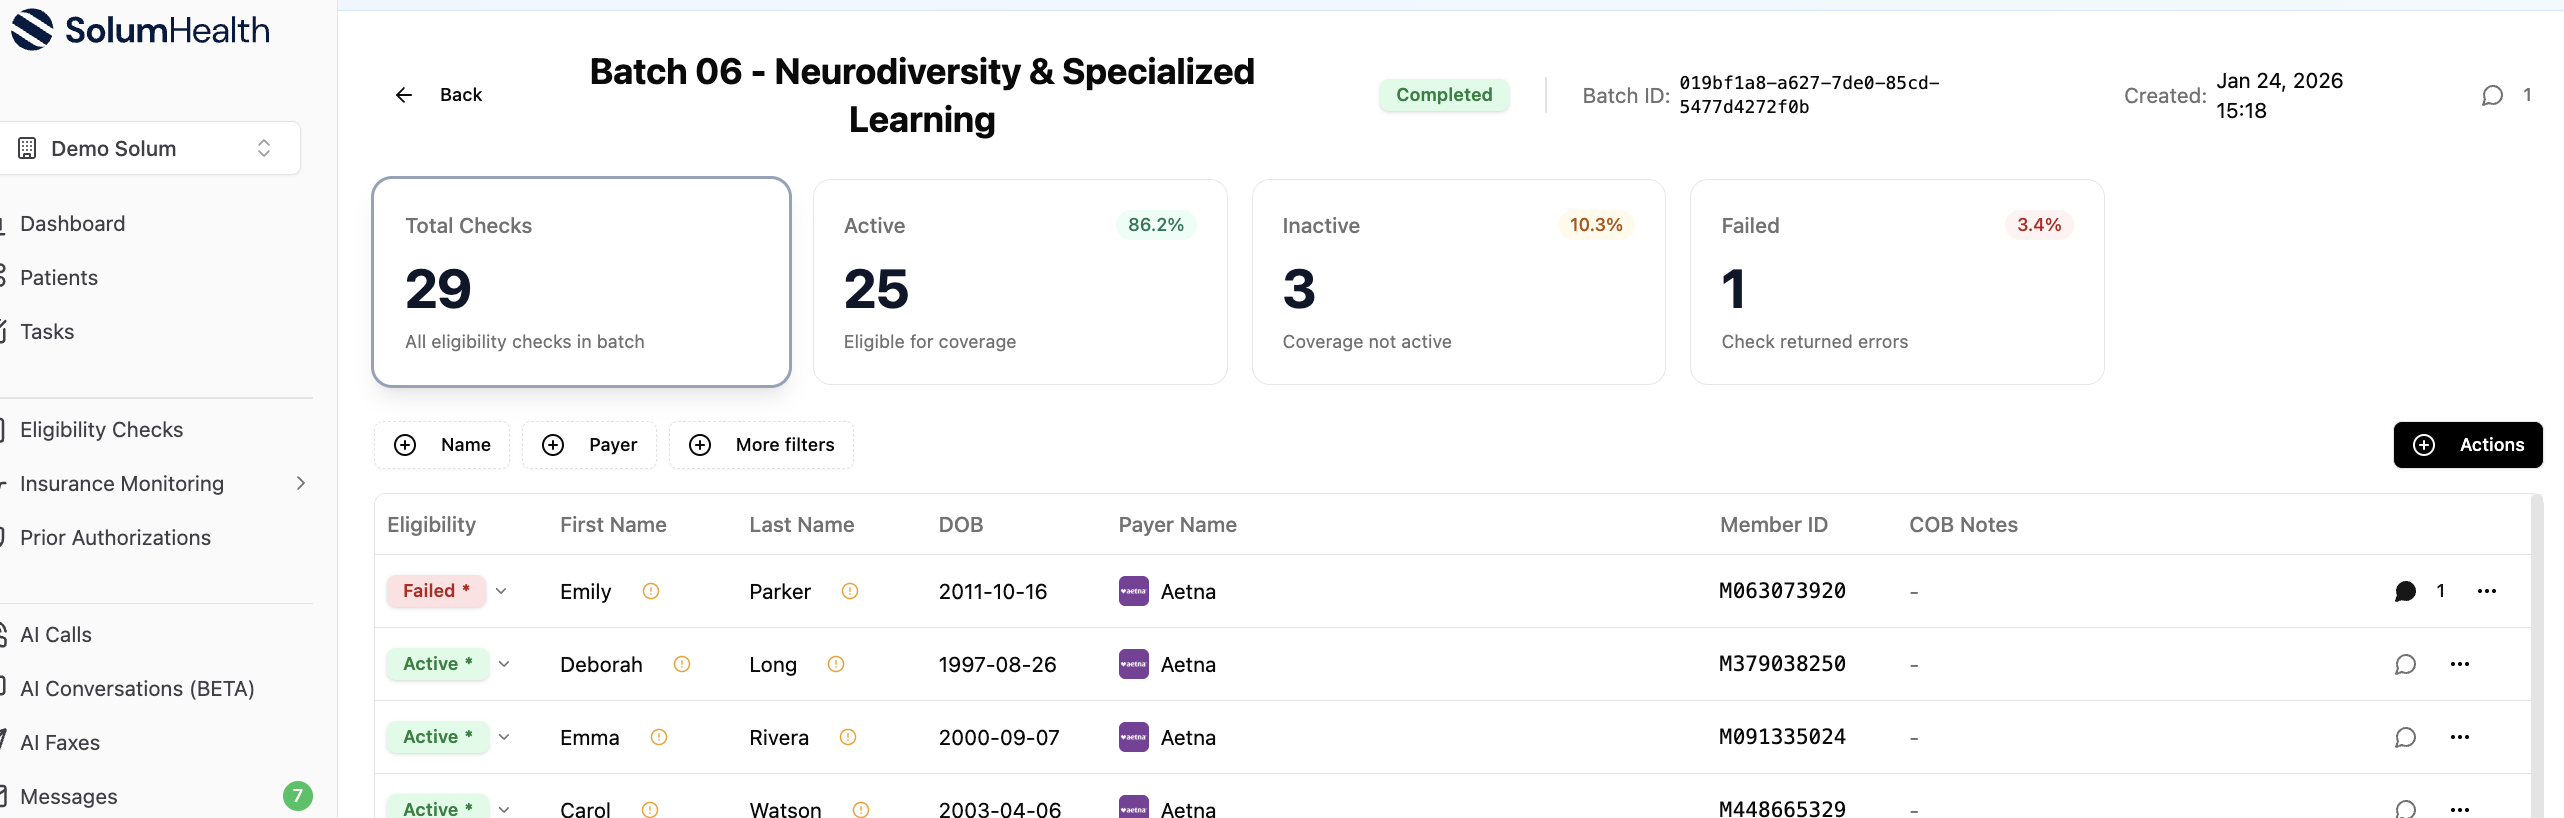This screenshot has height=818, width=2564.
Task: Click the info icon beside Emma
Action: tap(659, 737)
